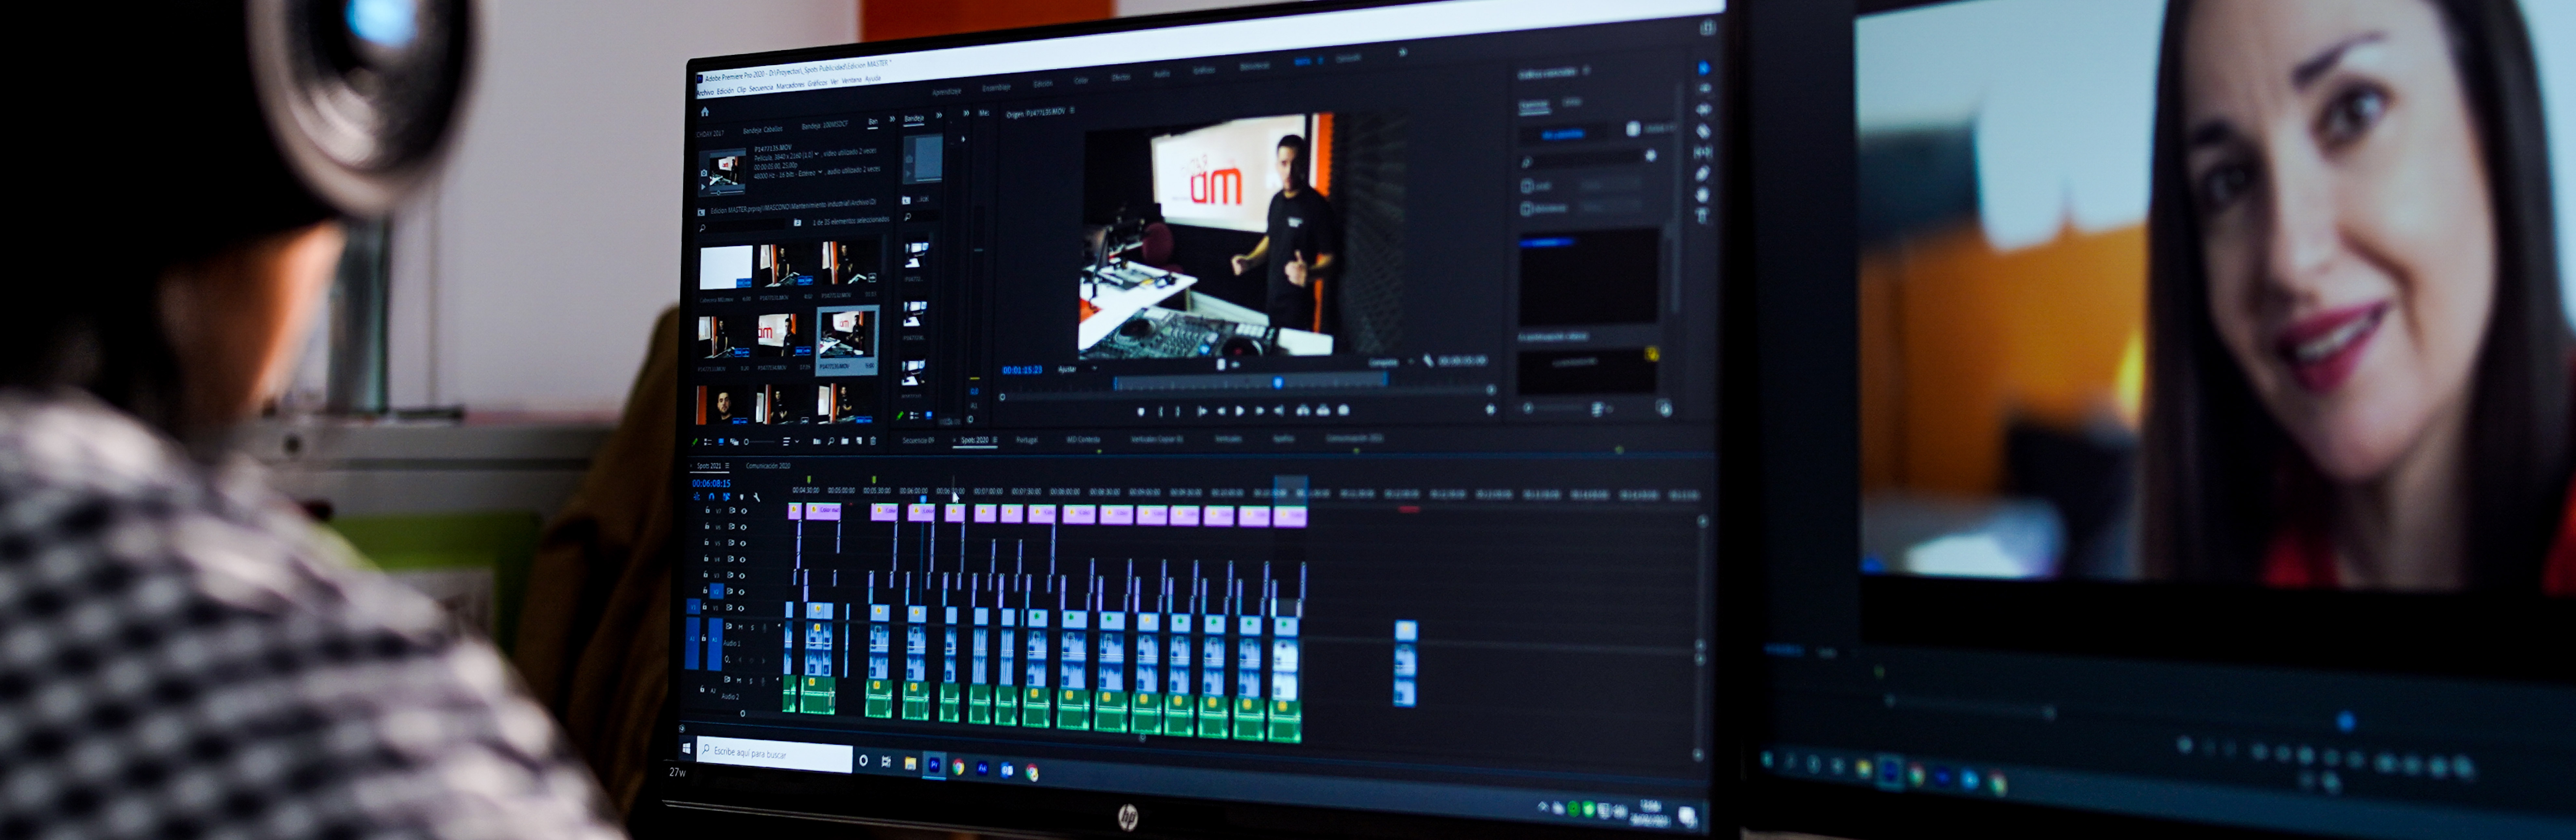Switch to the Portugal sequence tab
The width and height of the screenshot is (2576, 840).
[1027, 440]
